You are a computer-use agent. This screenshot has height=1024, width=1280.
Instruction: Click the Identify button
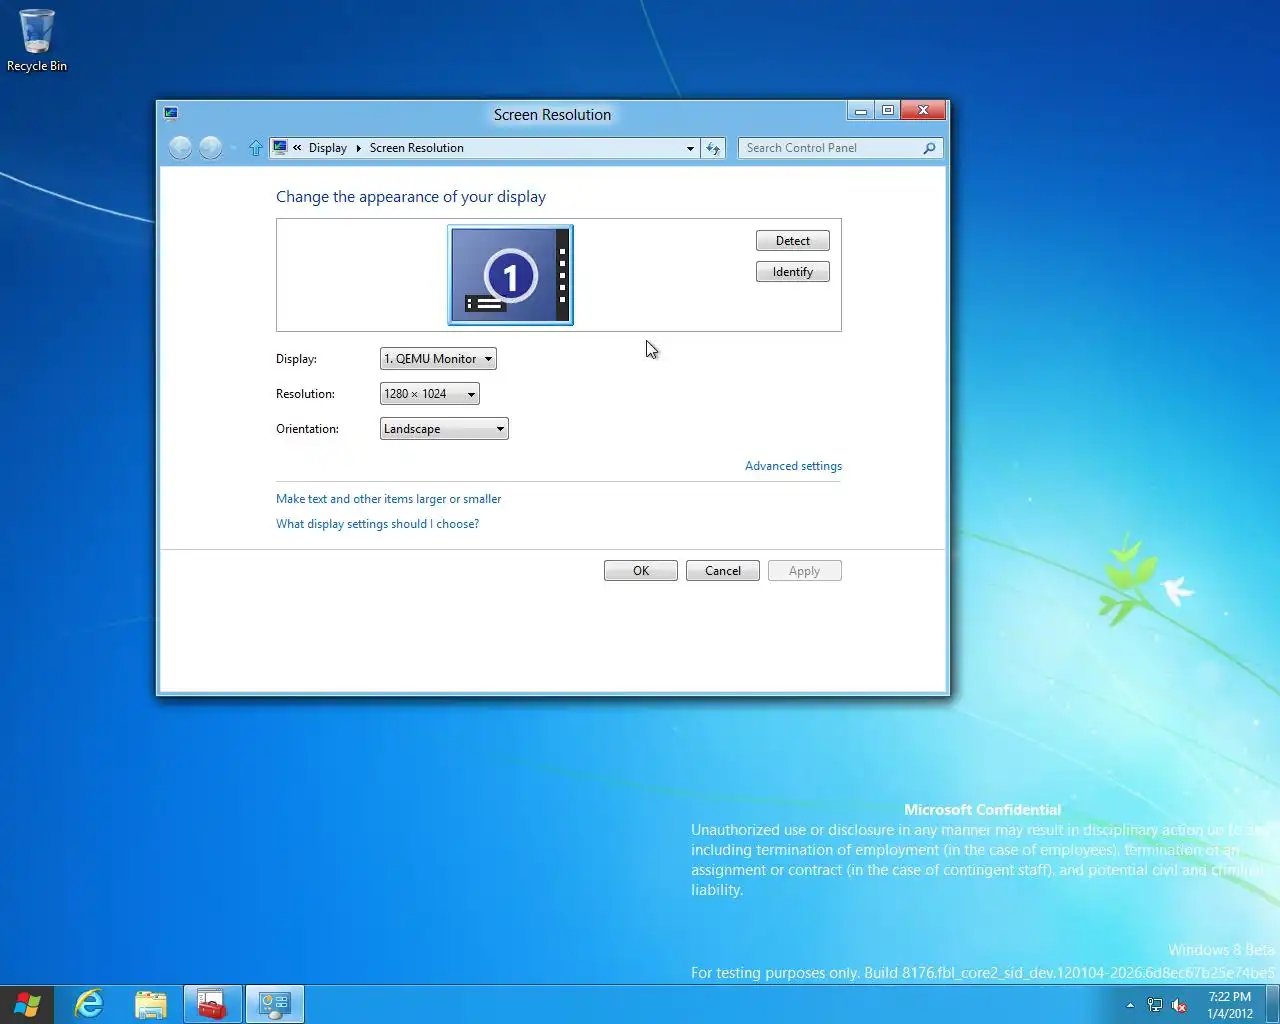793,272
